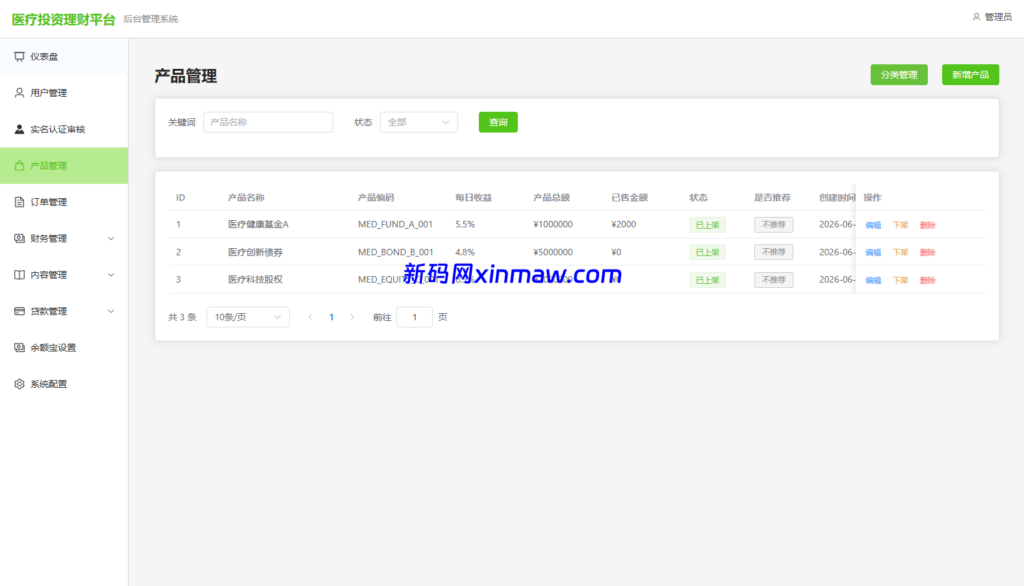Viewport: 1024px width, 586px height.
Task: Click the 系统配置 gear icon
Action: [x=19, y=384]
